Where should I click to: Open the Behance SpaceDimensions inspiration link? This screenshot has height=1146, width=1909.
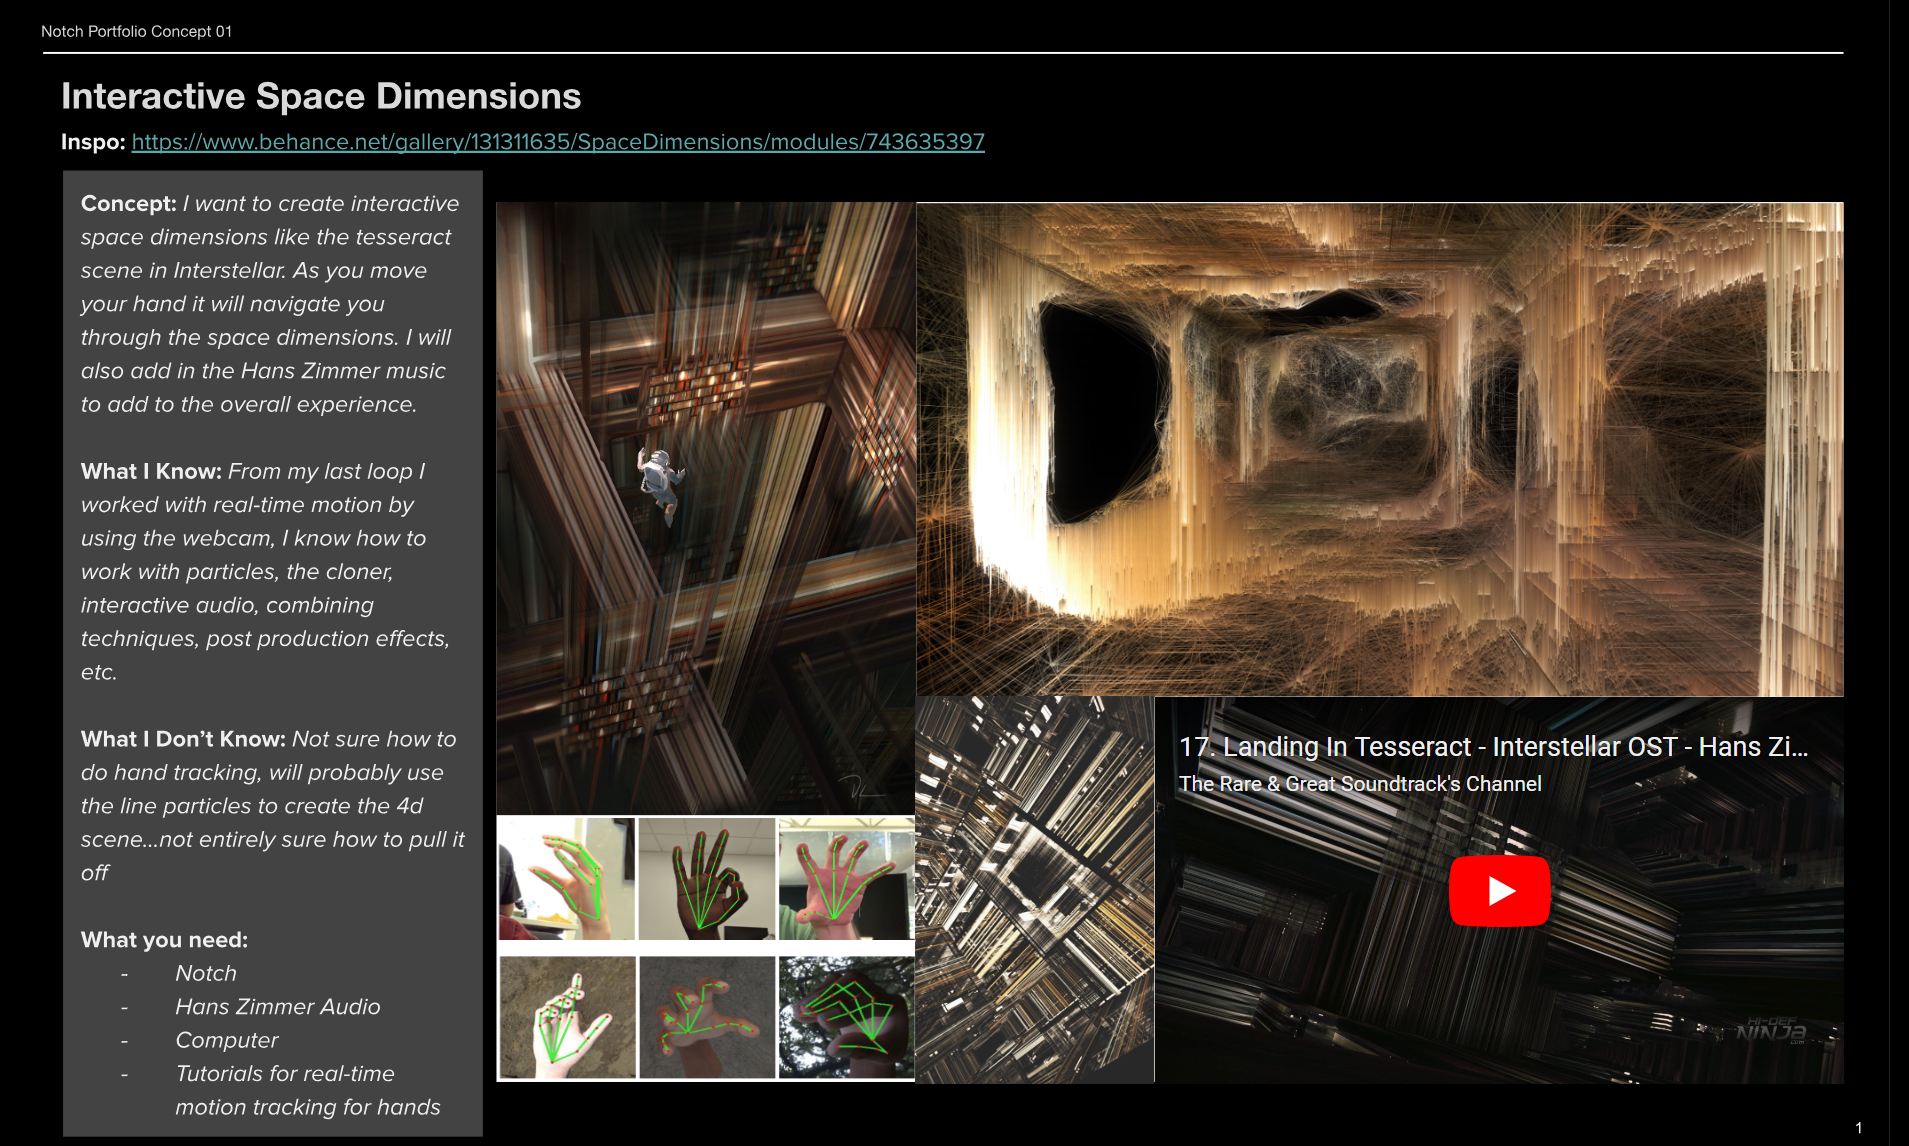point(558,142)
